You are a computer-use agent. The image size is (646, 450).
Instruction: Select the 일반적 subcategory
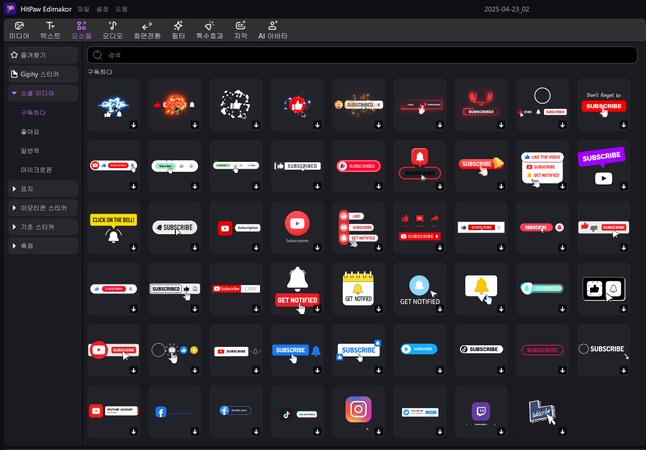[30, 151]
